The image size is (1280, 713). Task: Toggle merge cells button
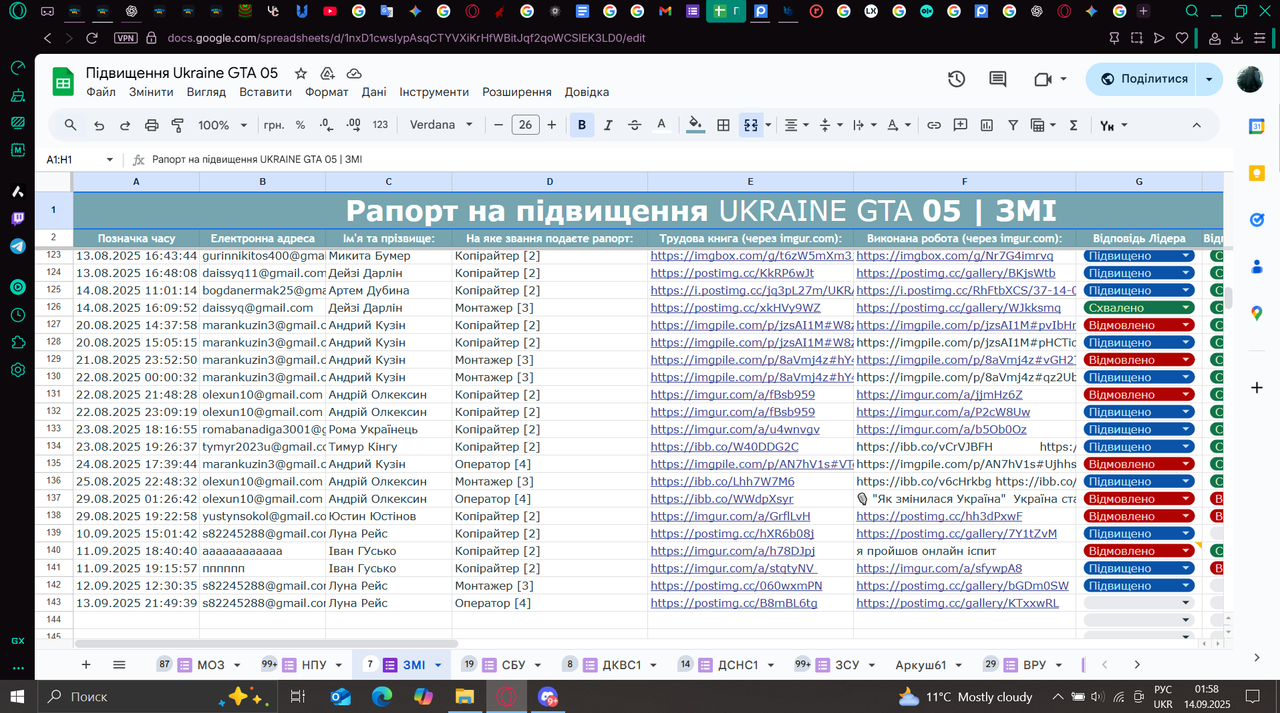[x=750, y=125]
